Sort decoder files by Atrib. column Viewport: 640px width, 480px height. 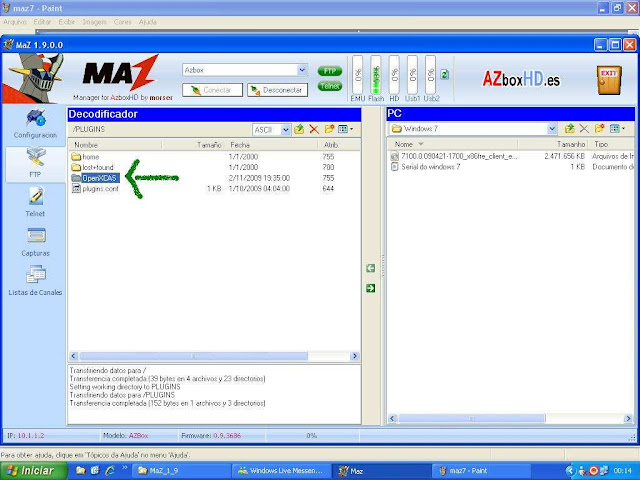(337, 145)
